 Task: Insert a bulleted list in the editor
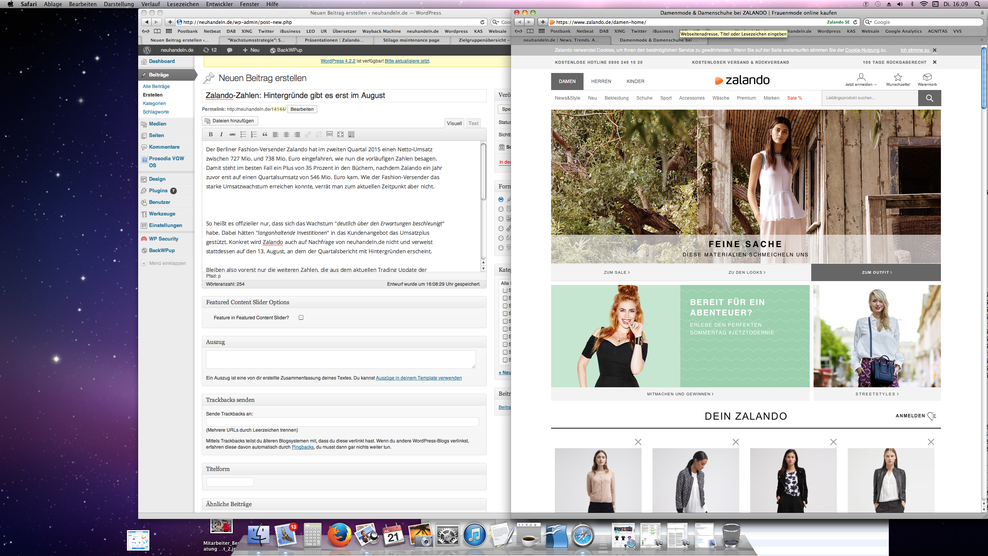243,134
